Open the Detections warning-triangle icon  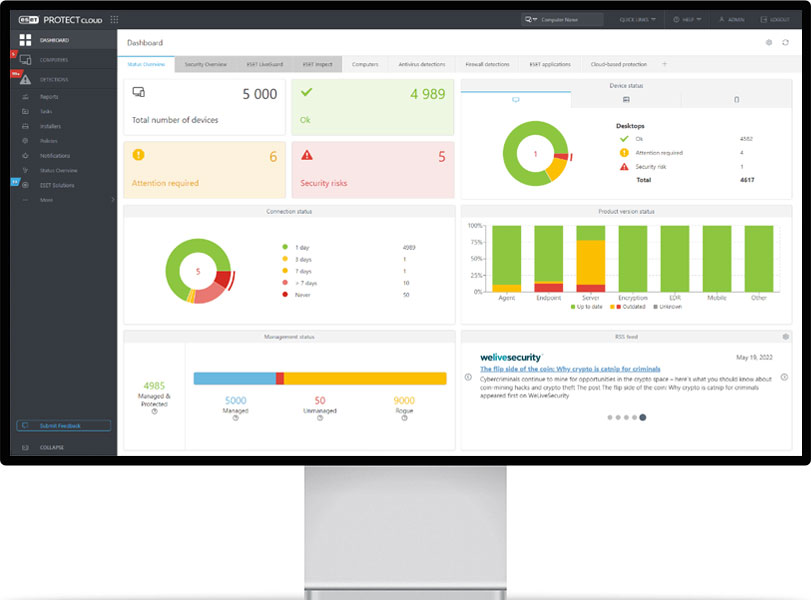(x=25, y=80)
